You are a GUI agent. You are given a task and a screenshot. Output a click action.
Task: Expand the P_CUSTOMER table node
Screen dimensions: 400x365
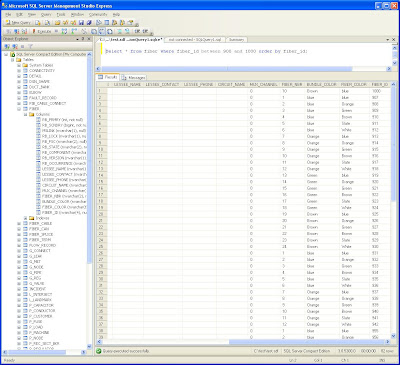(19, 316)
